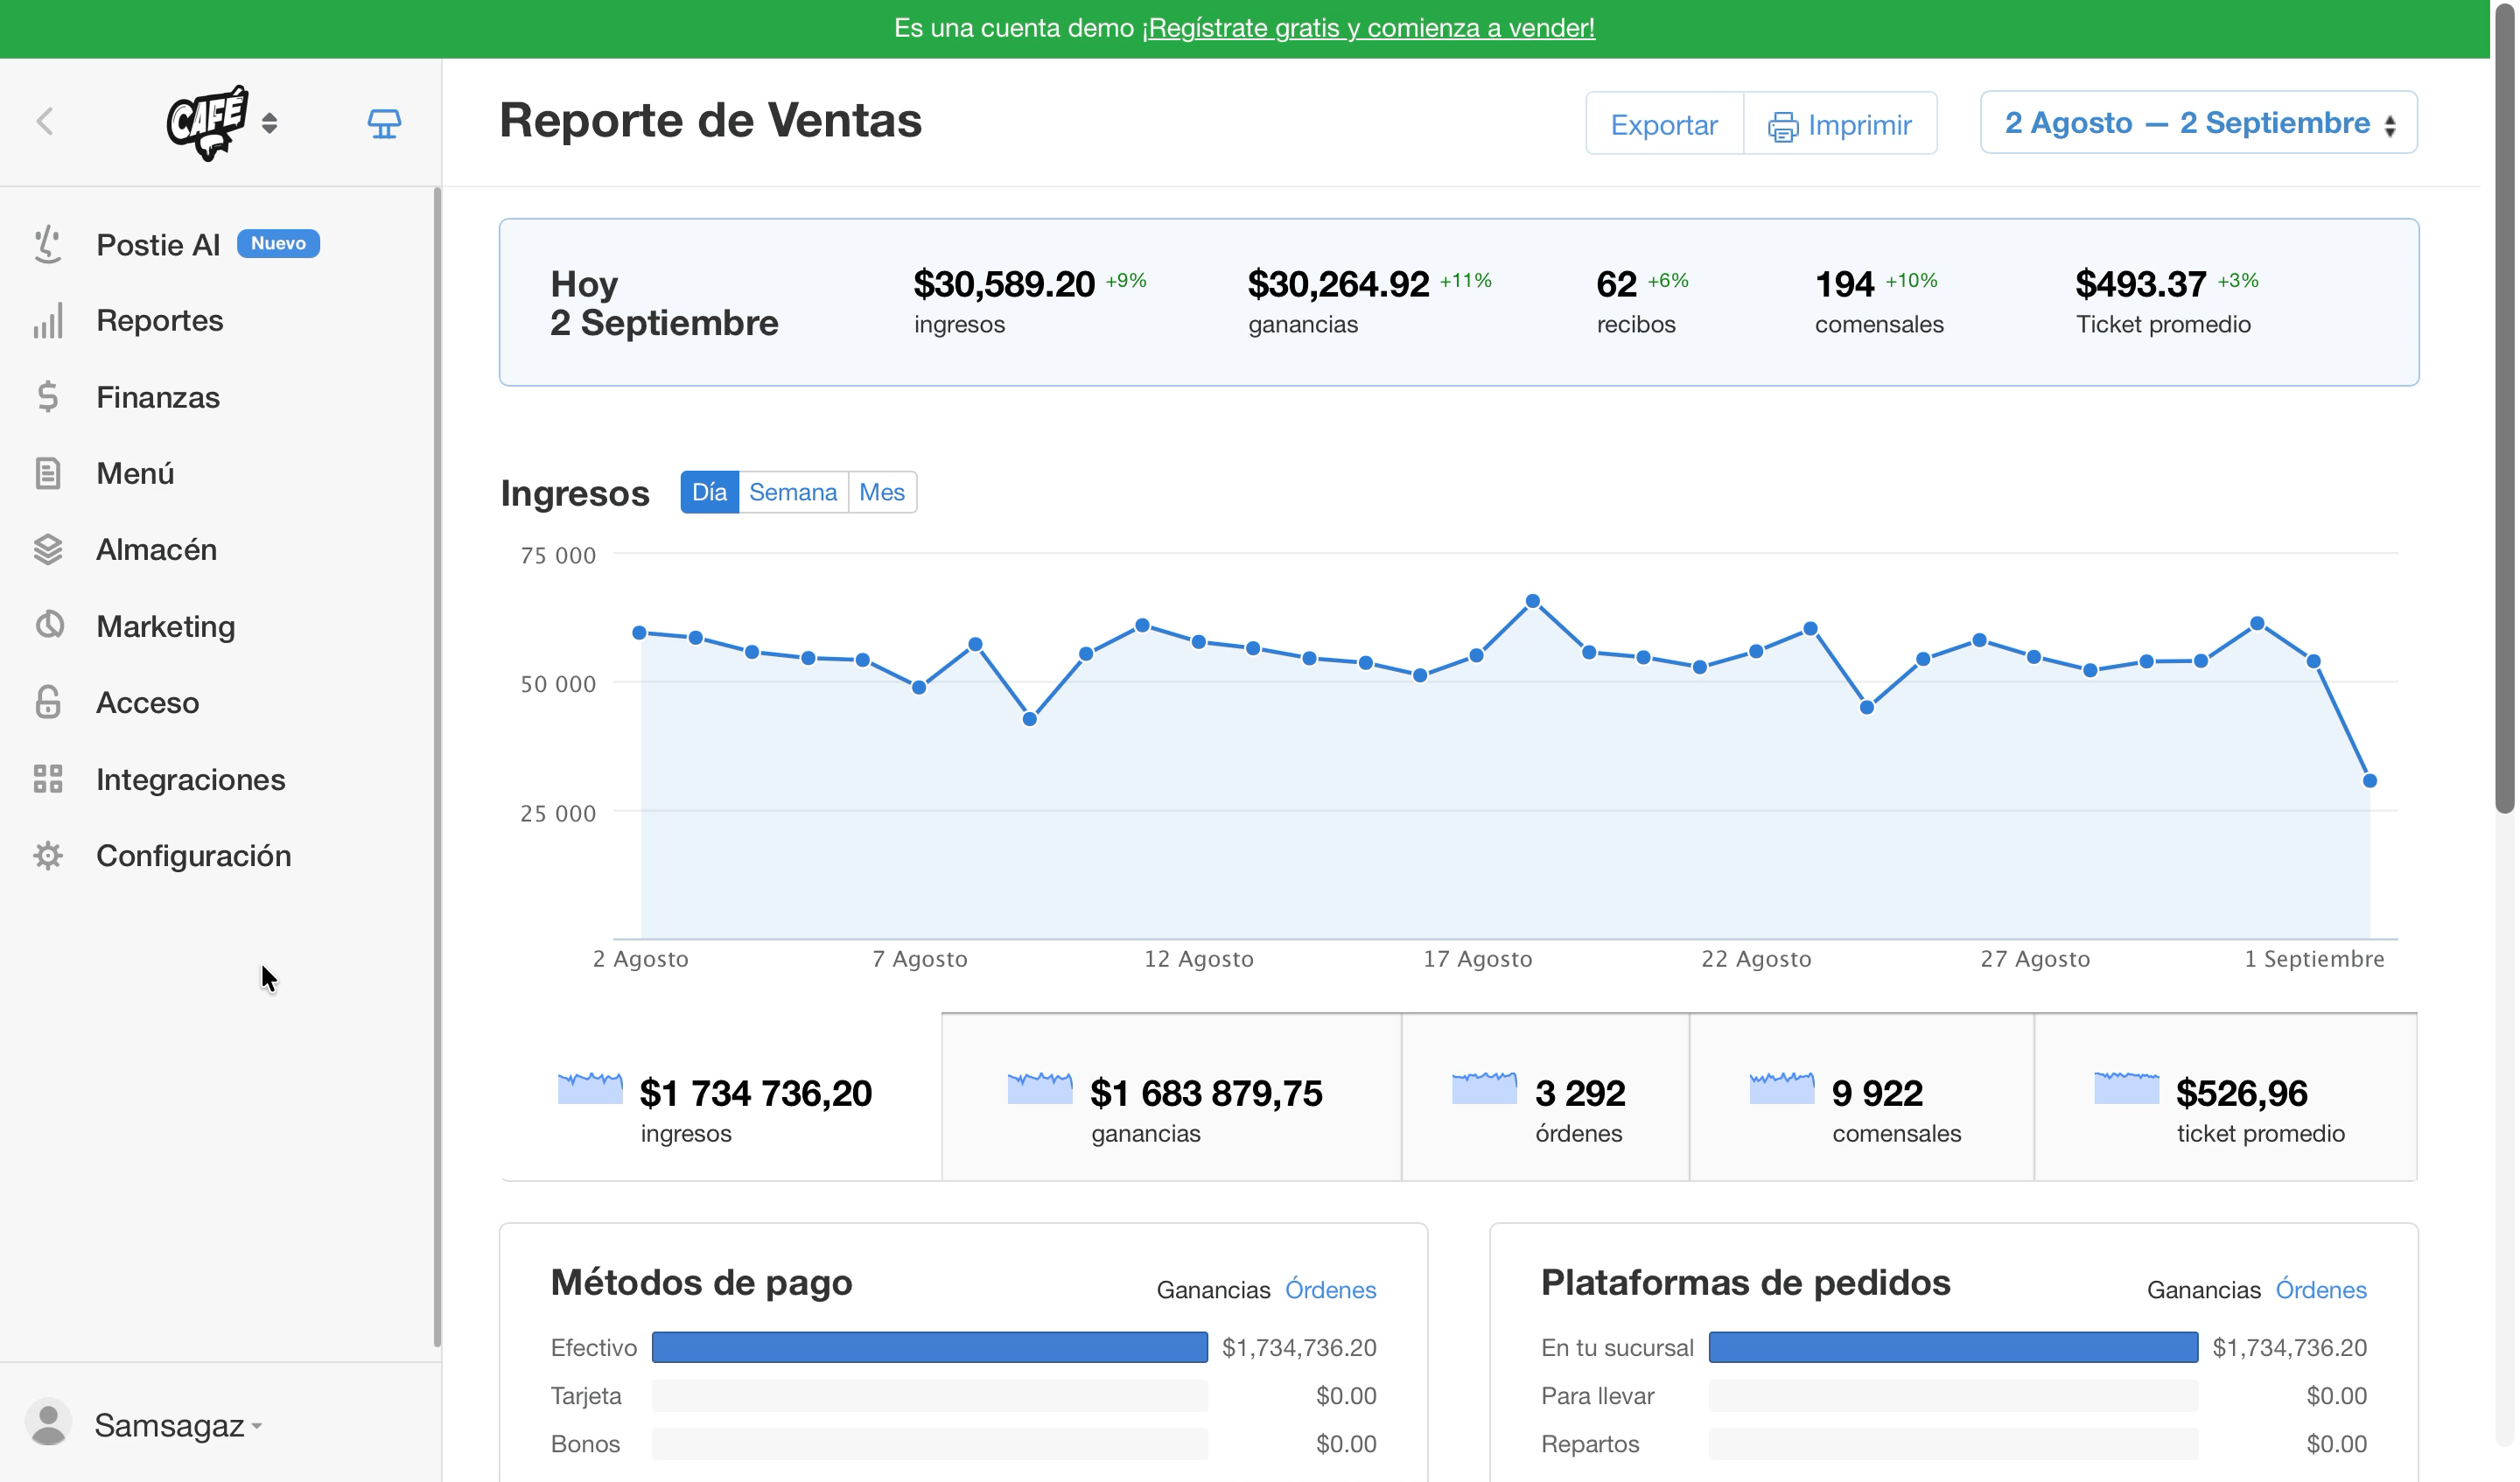The width and height of the screenshot is (2520, 1482).
Task: Click the ticket promedio mini sparkline icon
Action: pyautogui.click(x=2127, y=1087)
